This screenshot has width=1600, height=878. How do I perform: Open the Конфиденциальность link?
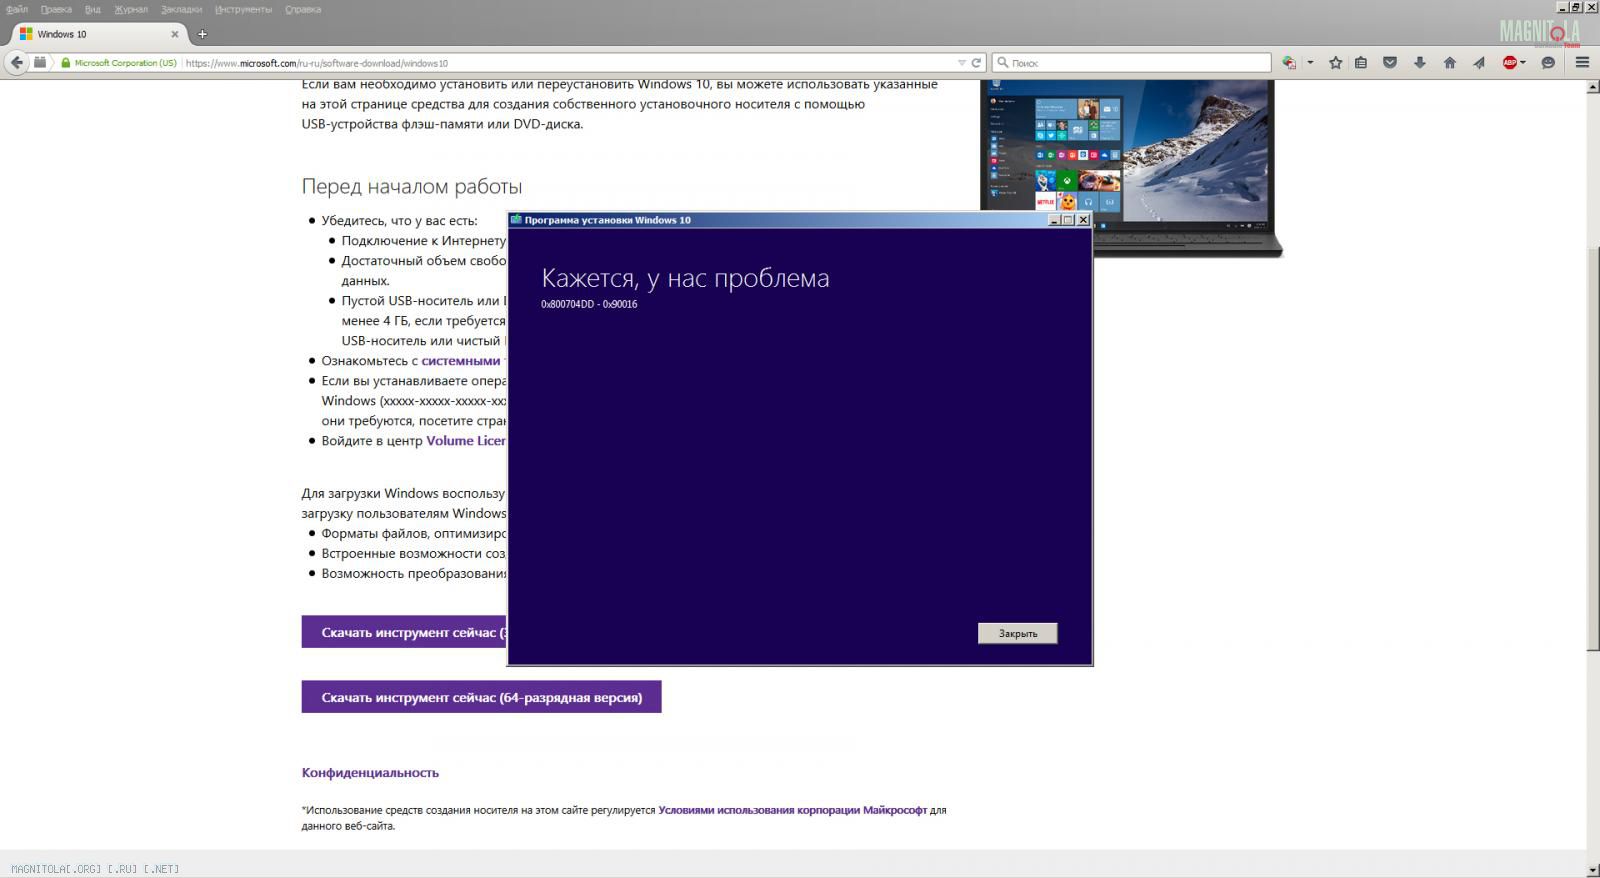(370, 772)
